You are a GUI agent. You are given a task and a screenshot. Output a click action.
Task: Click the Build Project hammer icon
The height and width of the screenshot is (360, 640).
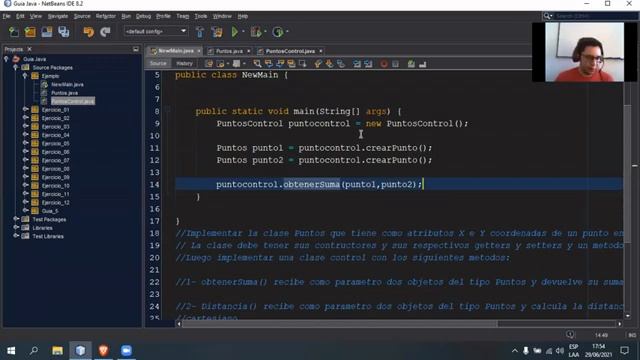pyautogui.click(x=200, y=32)
